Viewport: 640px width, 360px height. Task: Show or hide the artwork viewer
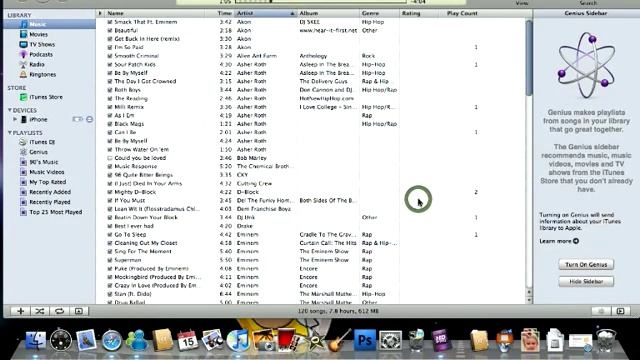(x=79, y=311)
